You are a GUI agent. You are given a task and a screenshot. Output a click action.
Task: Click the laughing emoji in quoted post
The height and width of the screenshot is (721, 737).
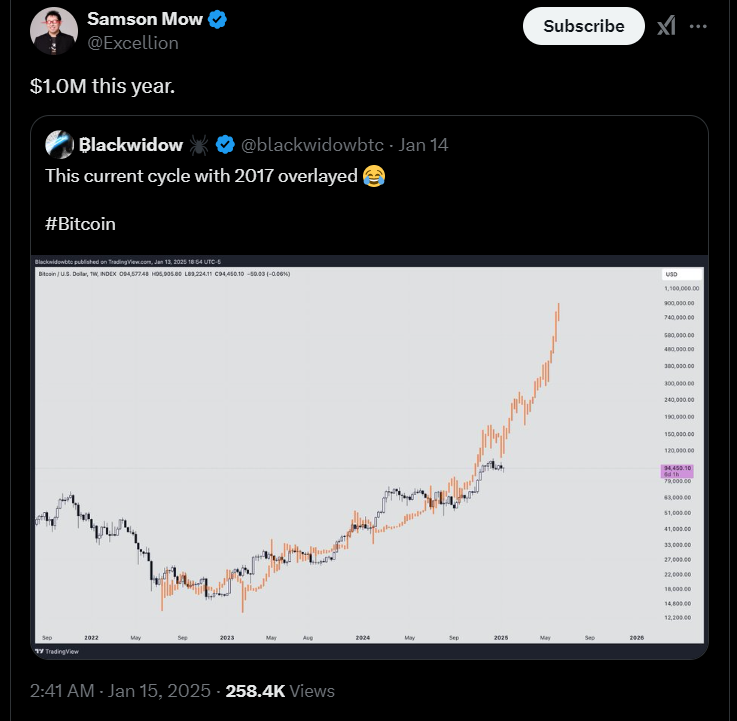[x=374, y=176]
